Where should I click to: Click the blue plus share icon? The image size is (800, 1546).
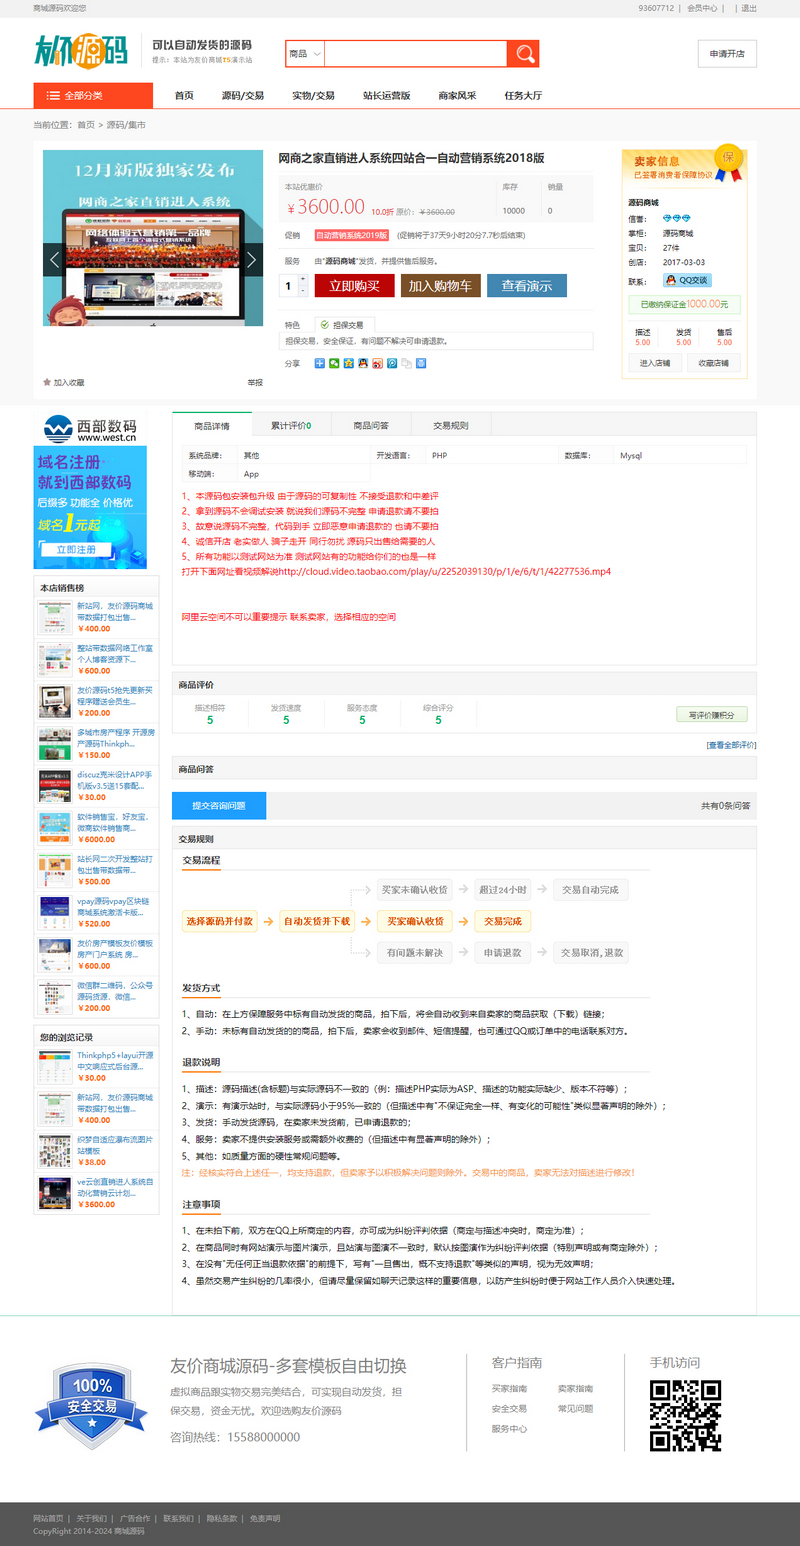319,363
